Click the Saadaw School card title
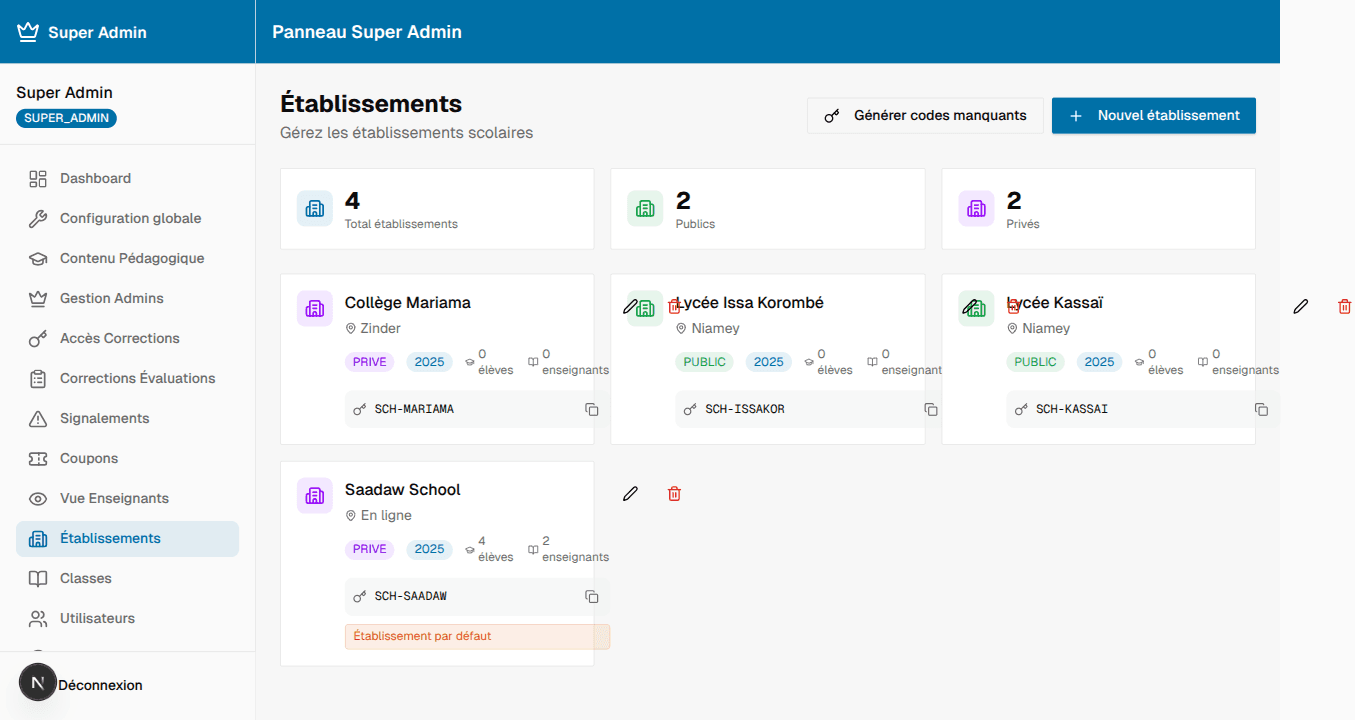The height and width of the screenshot is (720, 1355). (402, 490)
